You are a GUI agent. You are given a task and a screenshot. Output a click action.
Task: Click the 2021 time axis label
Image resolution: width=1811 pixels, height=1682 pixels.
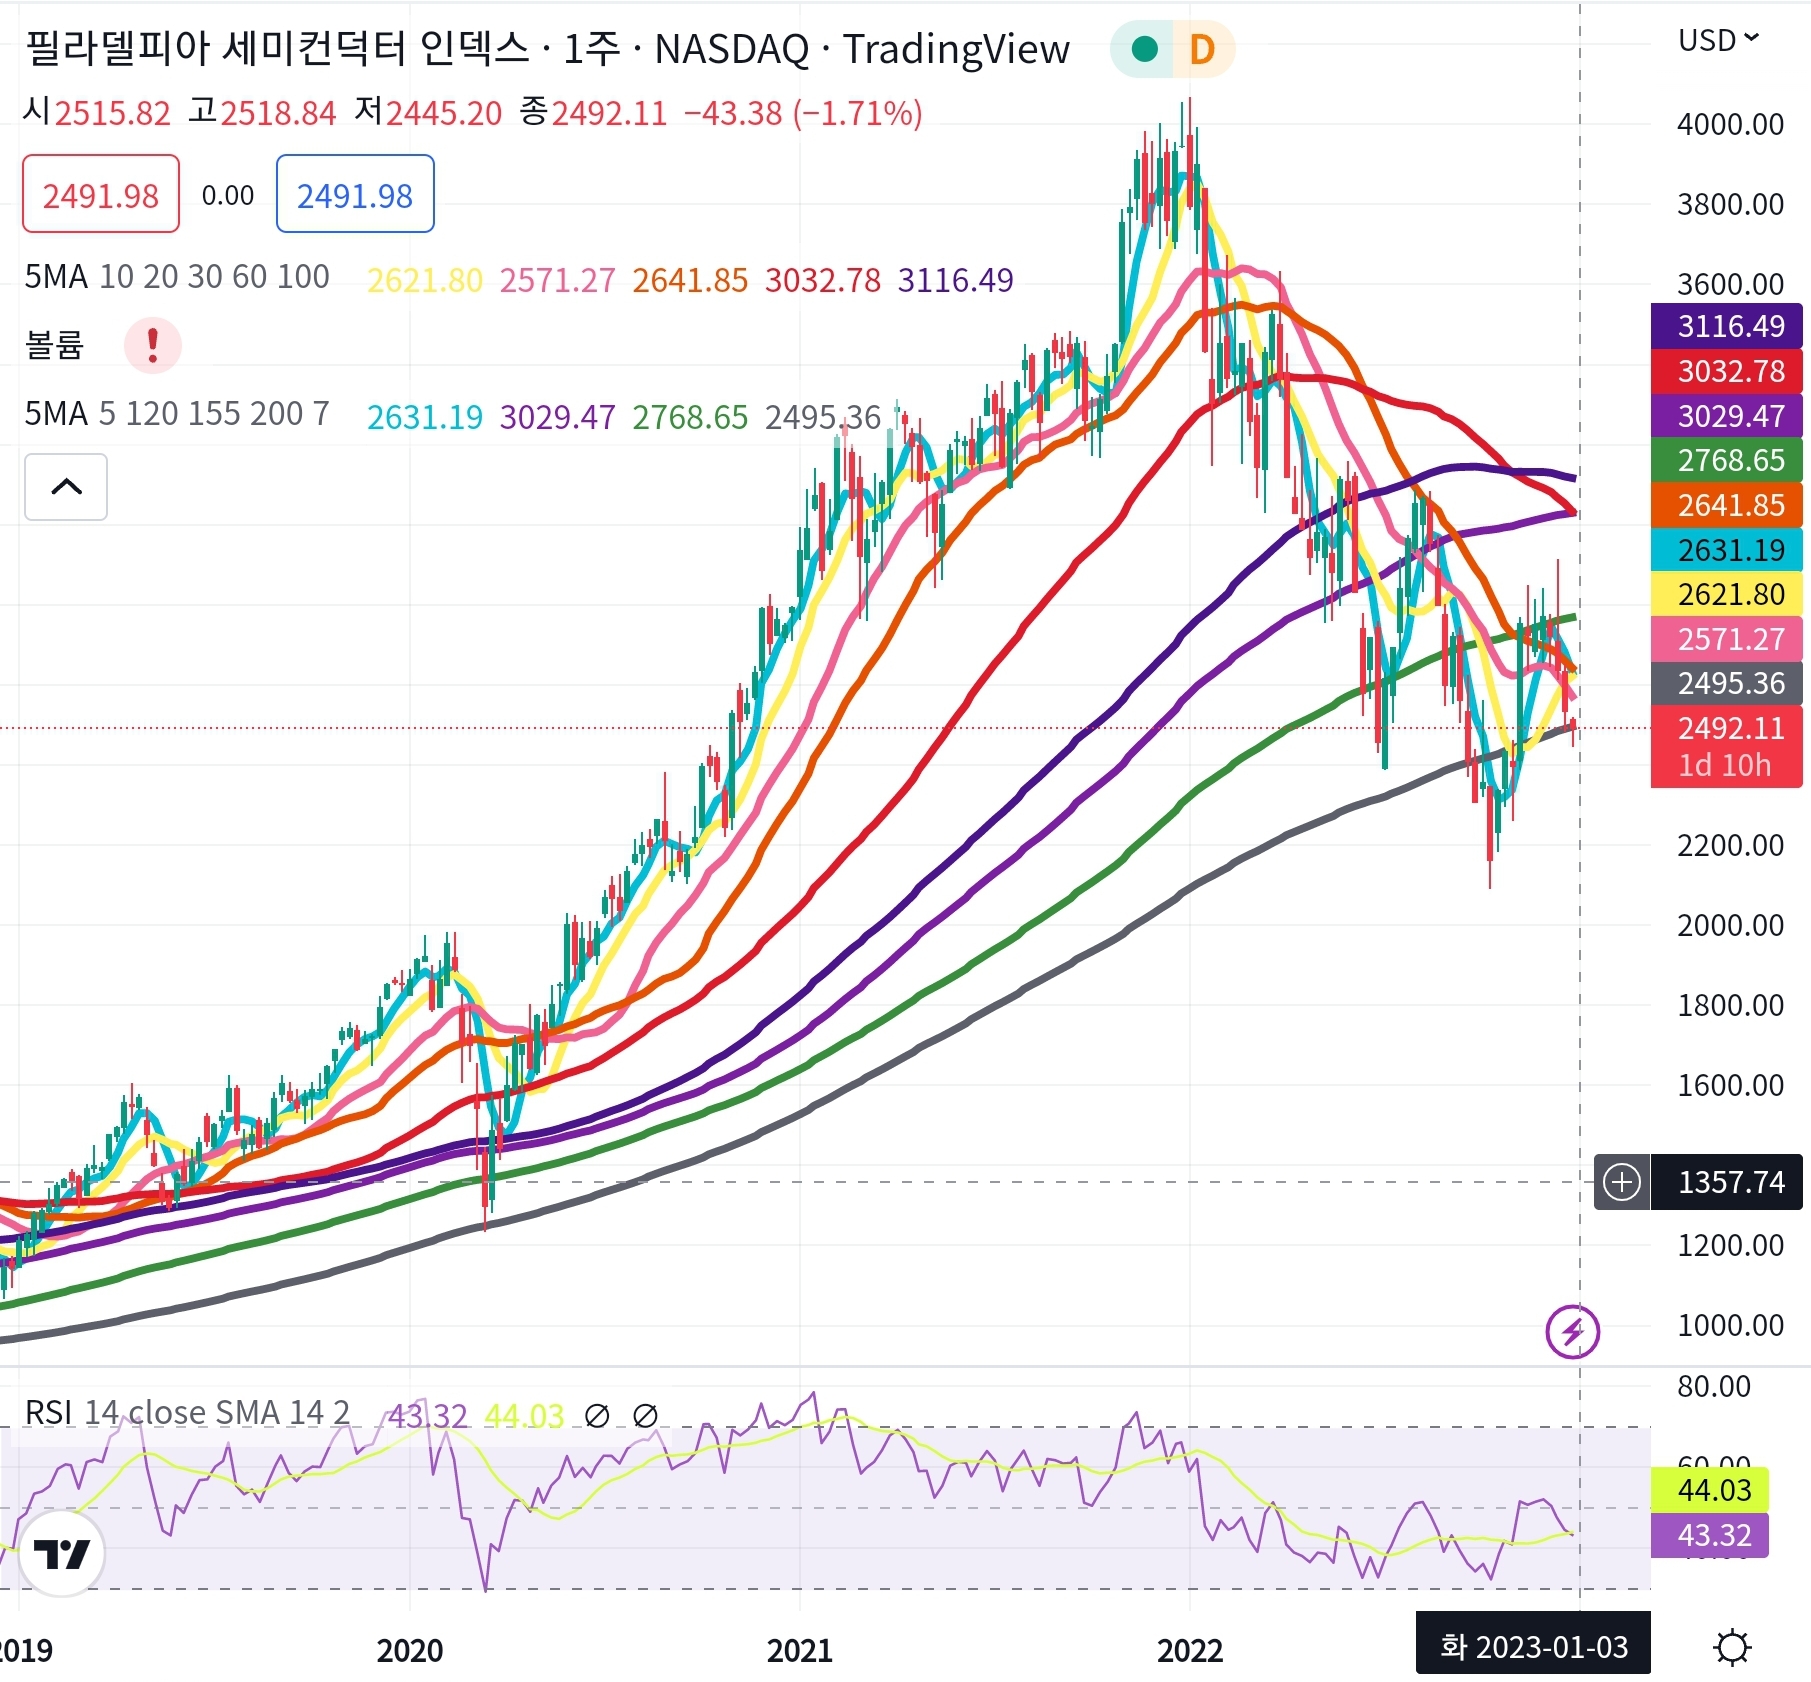tap(800, 1650)
